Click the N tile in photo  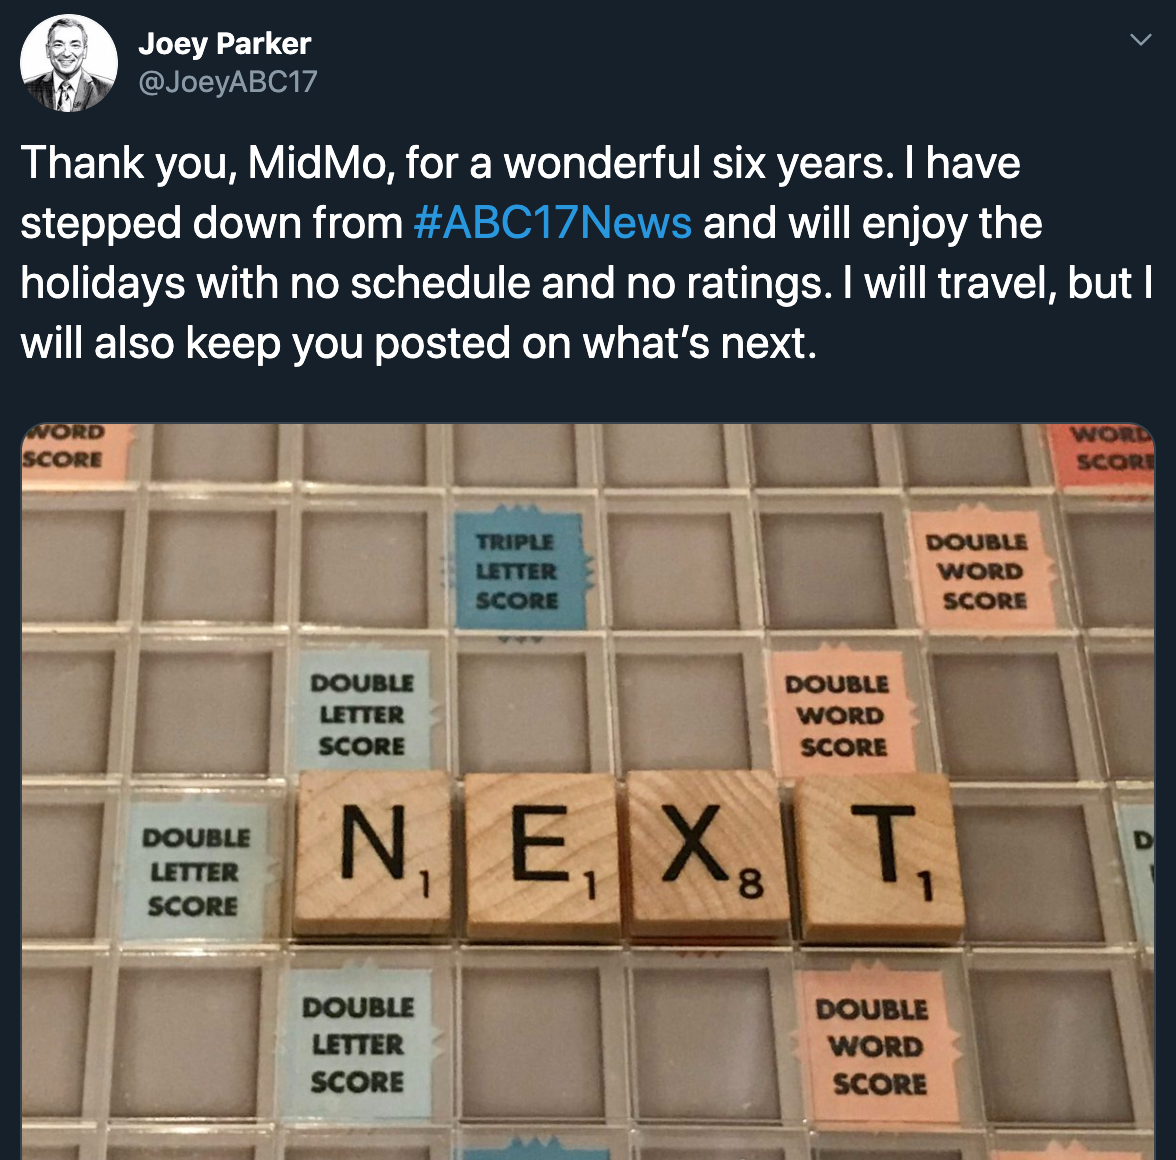[x=373, y=855]
